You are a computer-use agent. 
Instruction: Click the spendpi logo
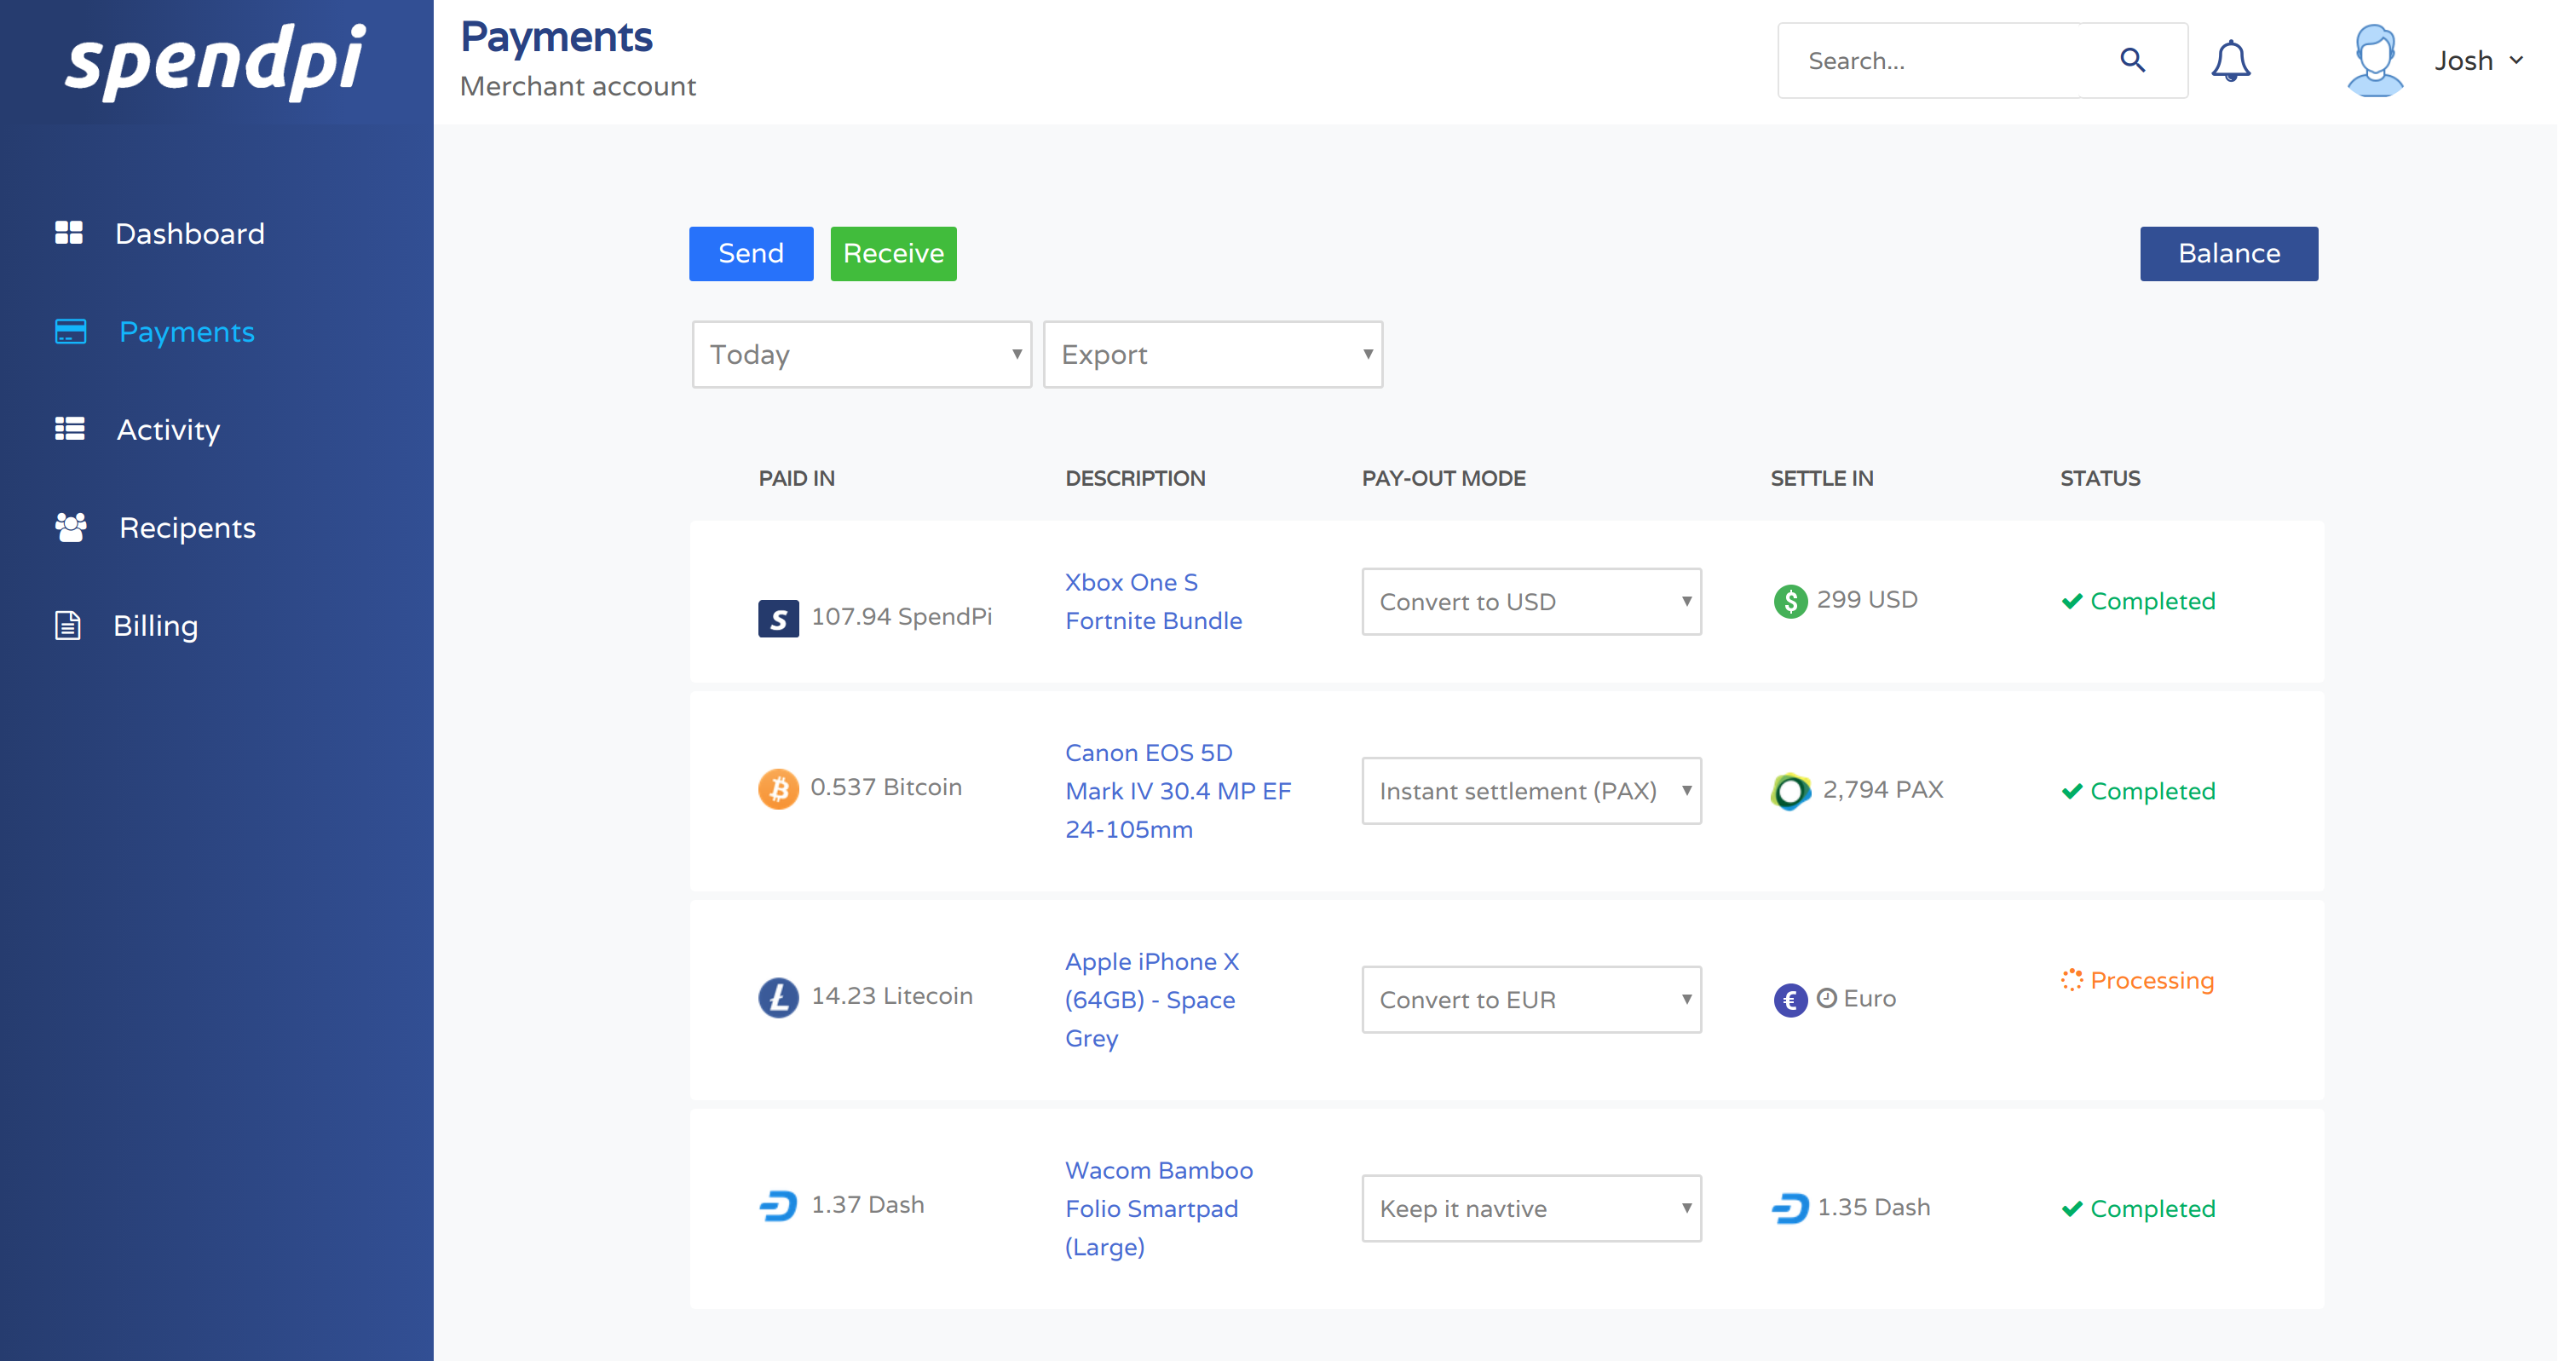click(216, 62)
